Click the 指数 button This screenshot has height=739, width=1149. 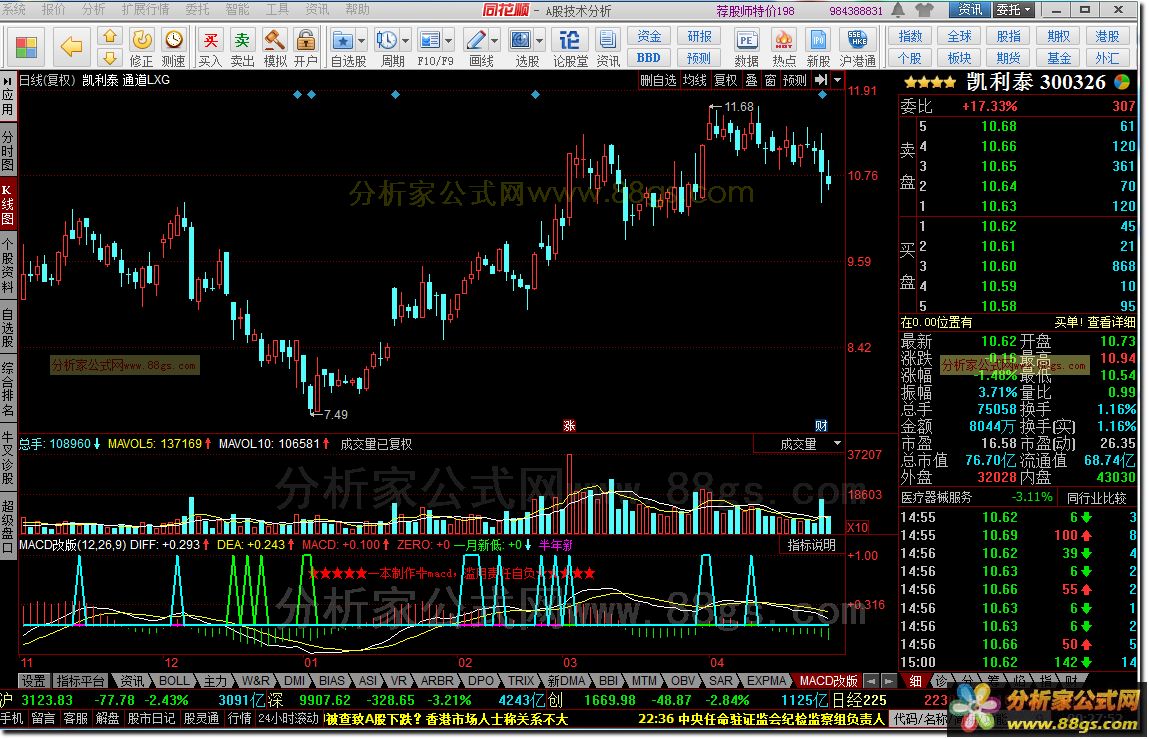pos(910,37)
